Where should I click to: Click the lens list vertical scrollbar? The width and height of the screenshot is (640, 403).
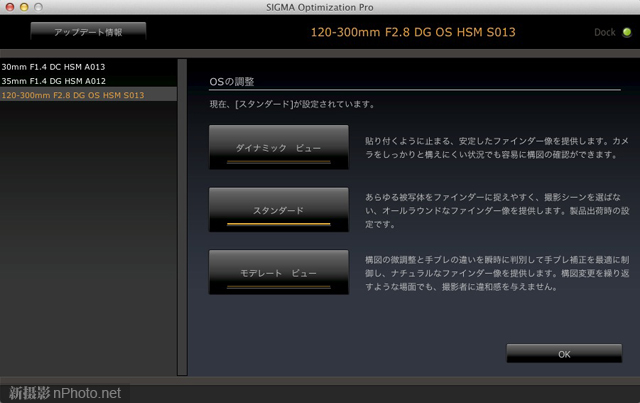(182, 217)
